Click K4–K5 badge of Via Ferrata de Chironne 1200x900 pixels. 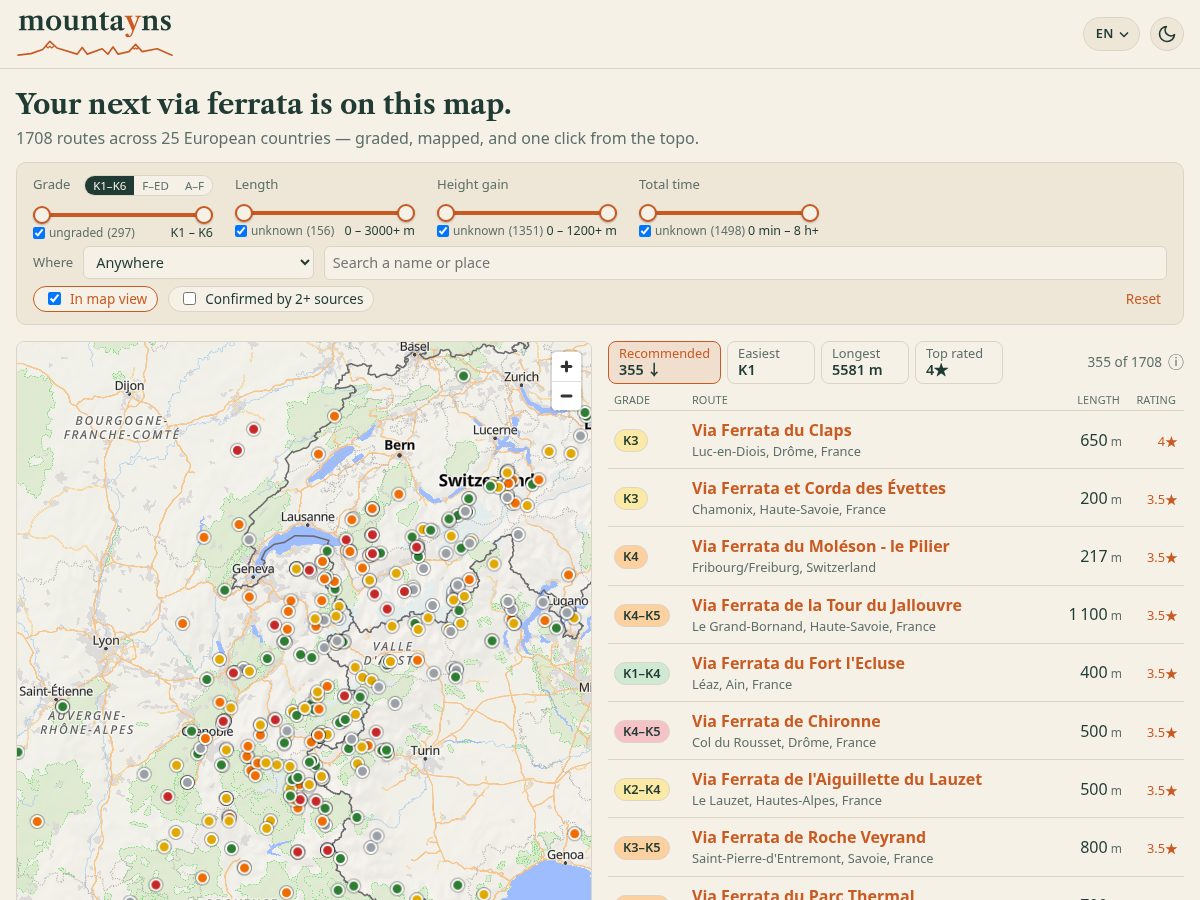coord(641,731)
